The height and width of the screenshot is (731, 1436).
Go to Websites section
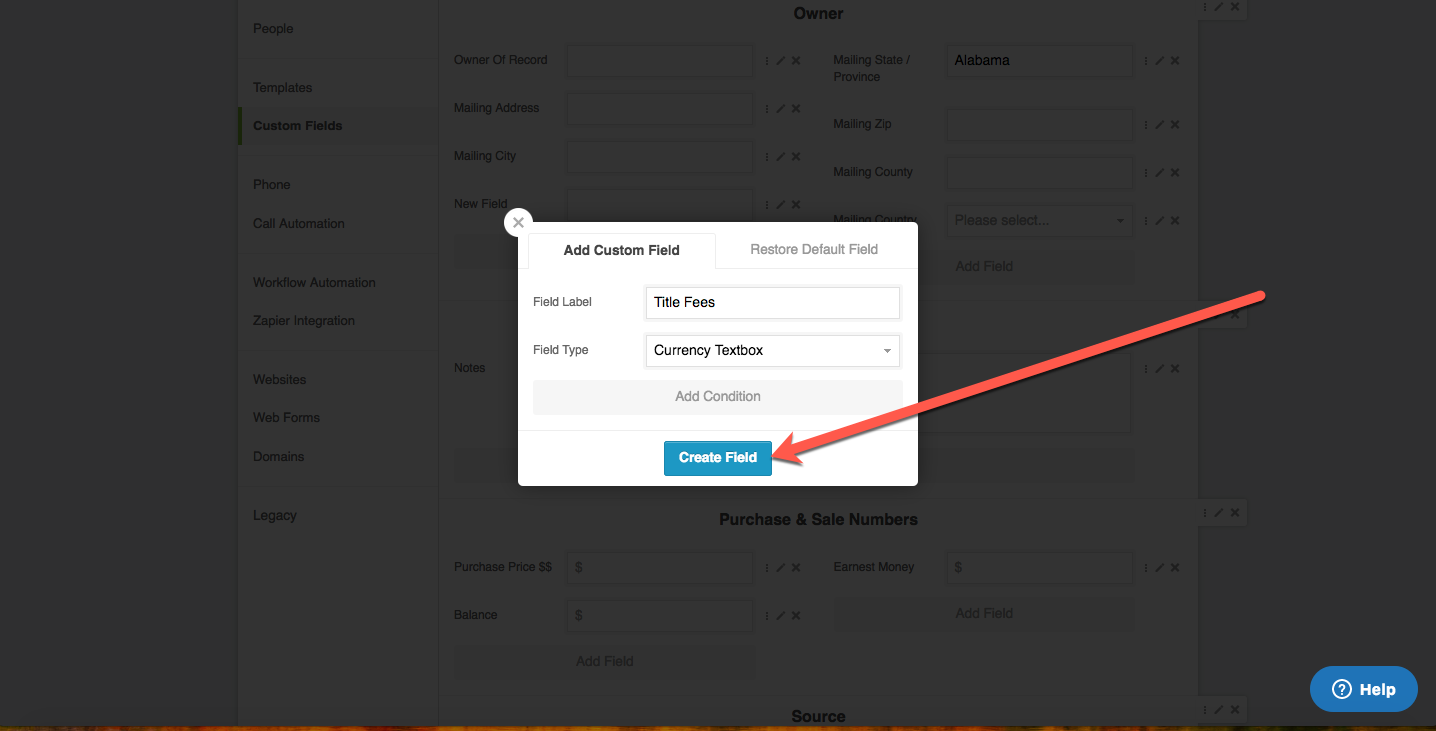tap(279, 380)
